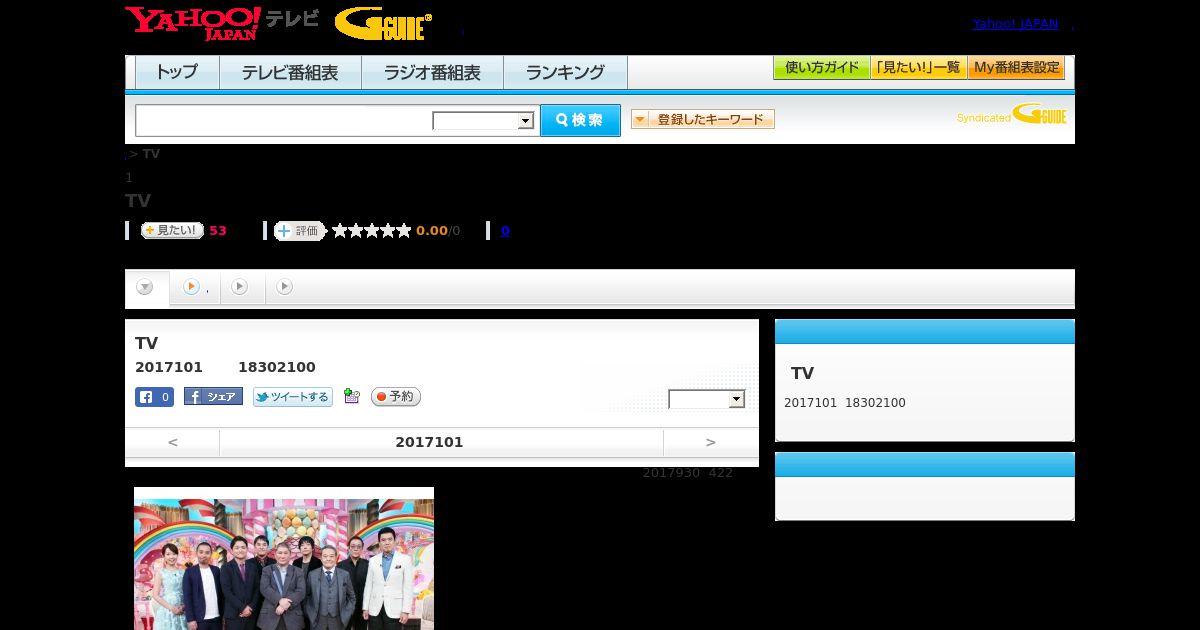1200x630 pixels.
Task: Focus the keyword search input field
Action: (x=284, y=121)
